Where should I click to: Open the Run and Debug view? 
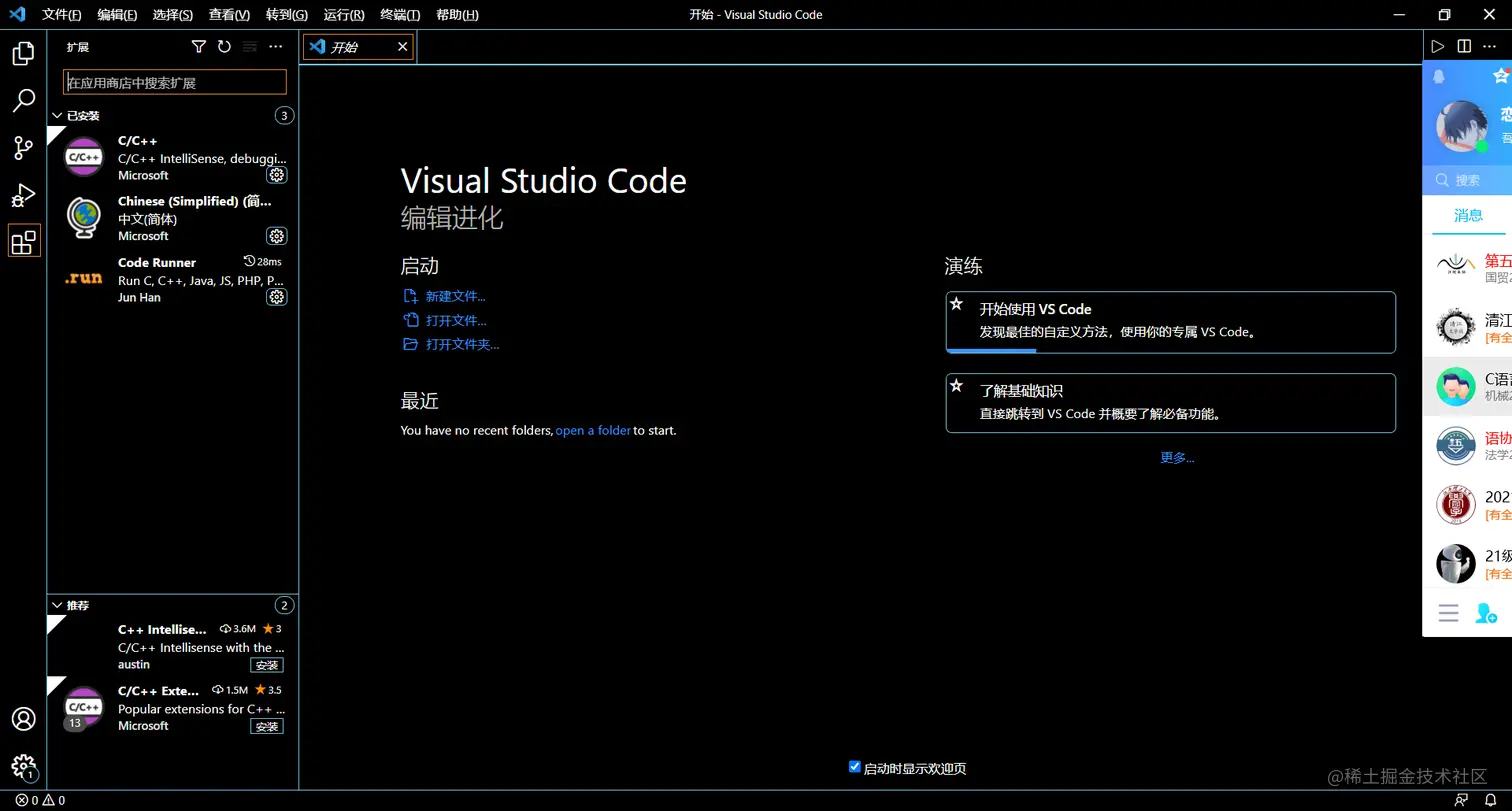point(23,195)
